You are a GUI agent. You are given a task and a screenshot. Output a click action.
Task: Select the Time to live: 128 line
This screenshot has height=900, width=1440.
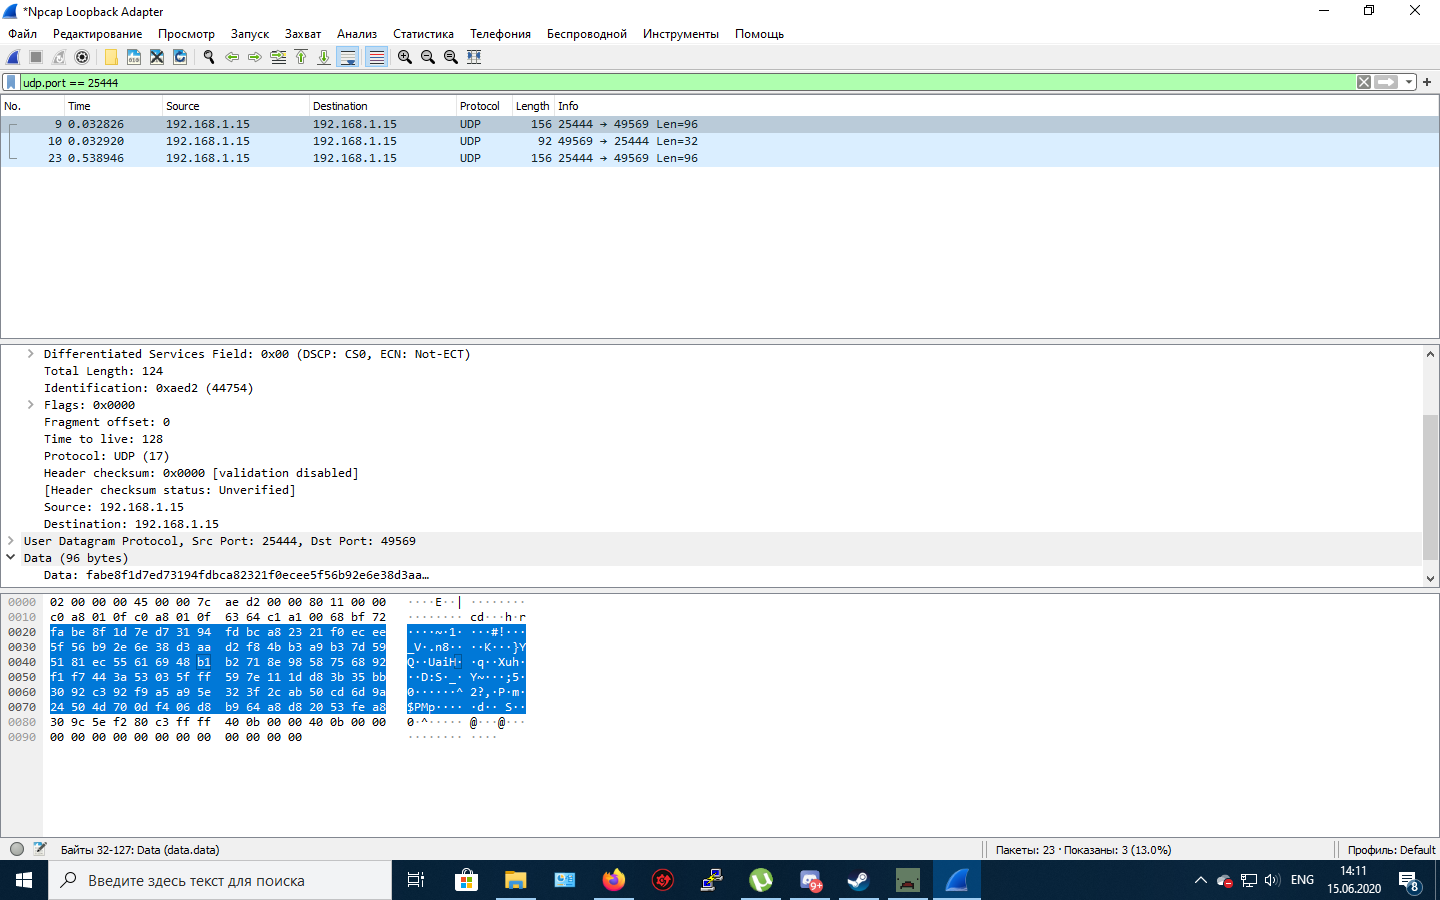[103, 439]
